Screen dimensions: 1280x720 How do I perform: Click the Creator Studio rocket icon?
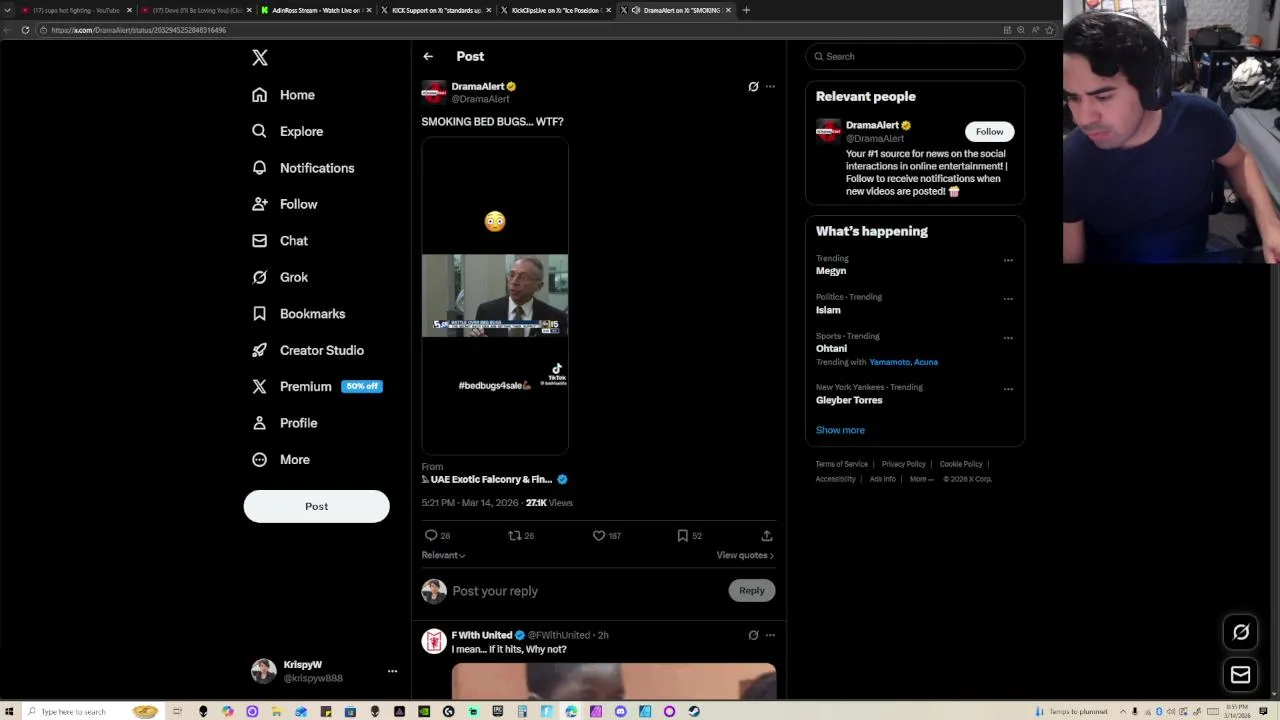click(x=260, y=350)
